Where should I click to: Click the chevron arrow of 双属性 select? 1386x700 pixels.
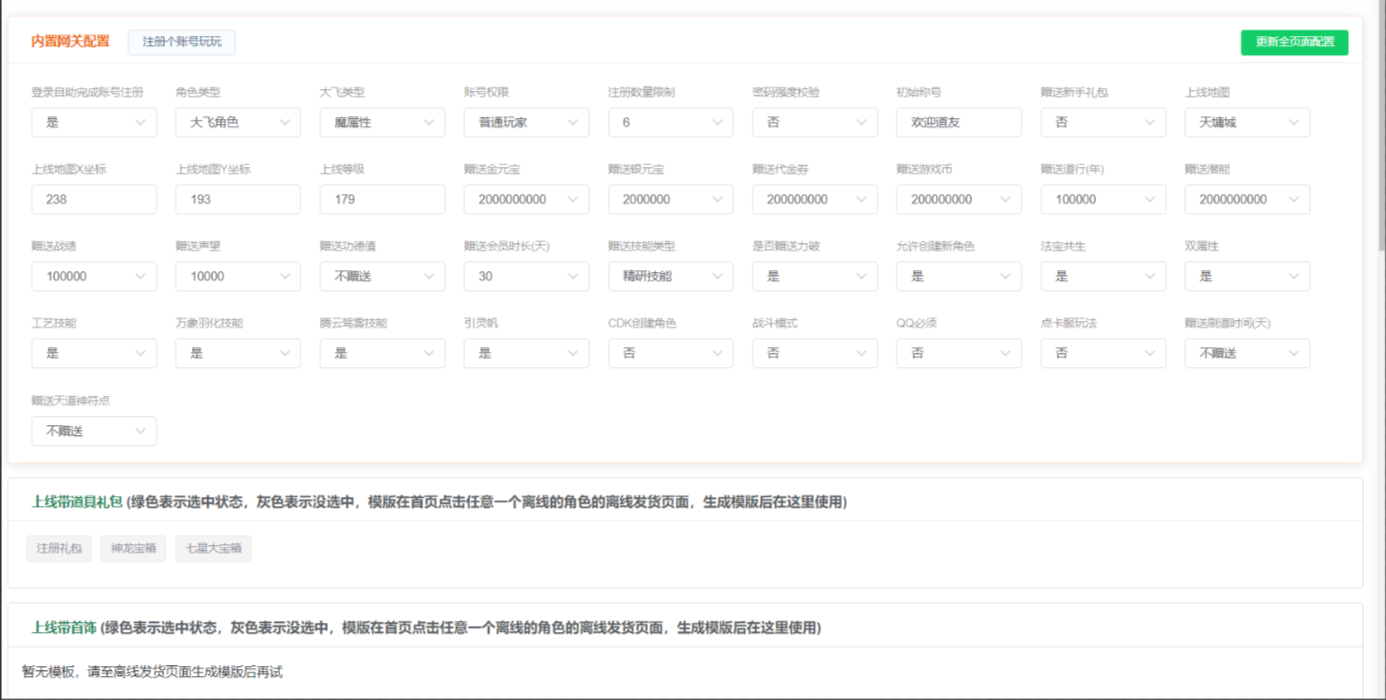tap(1294, 276)
